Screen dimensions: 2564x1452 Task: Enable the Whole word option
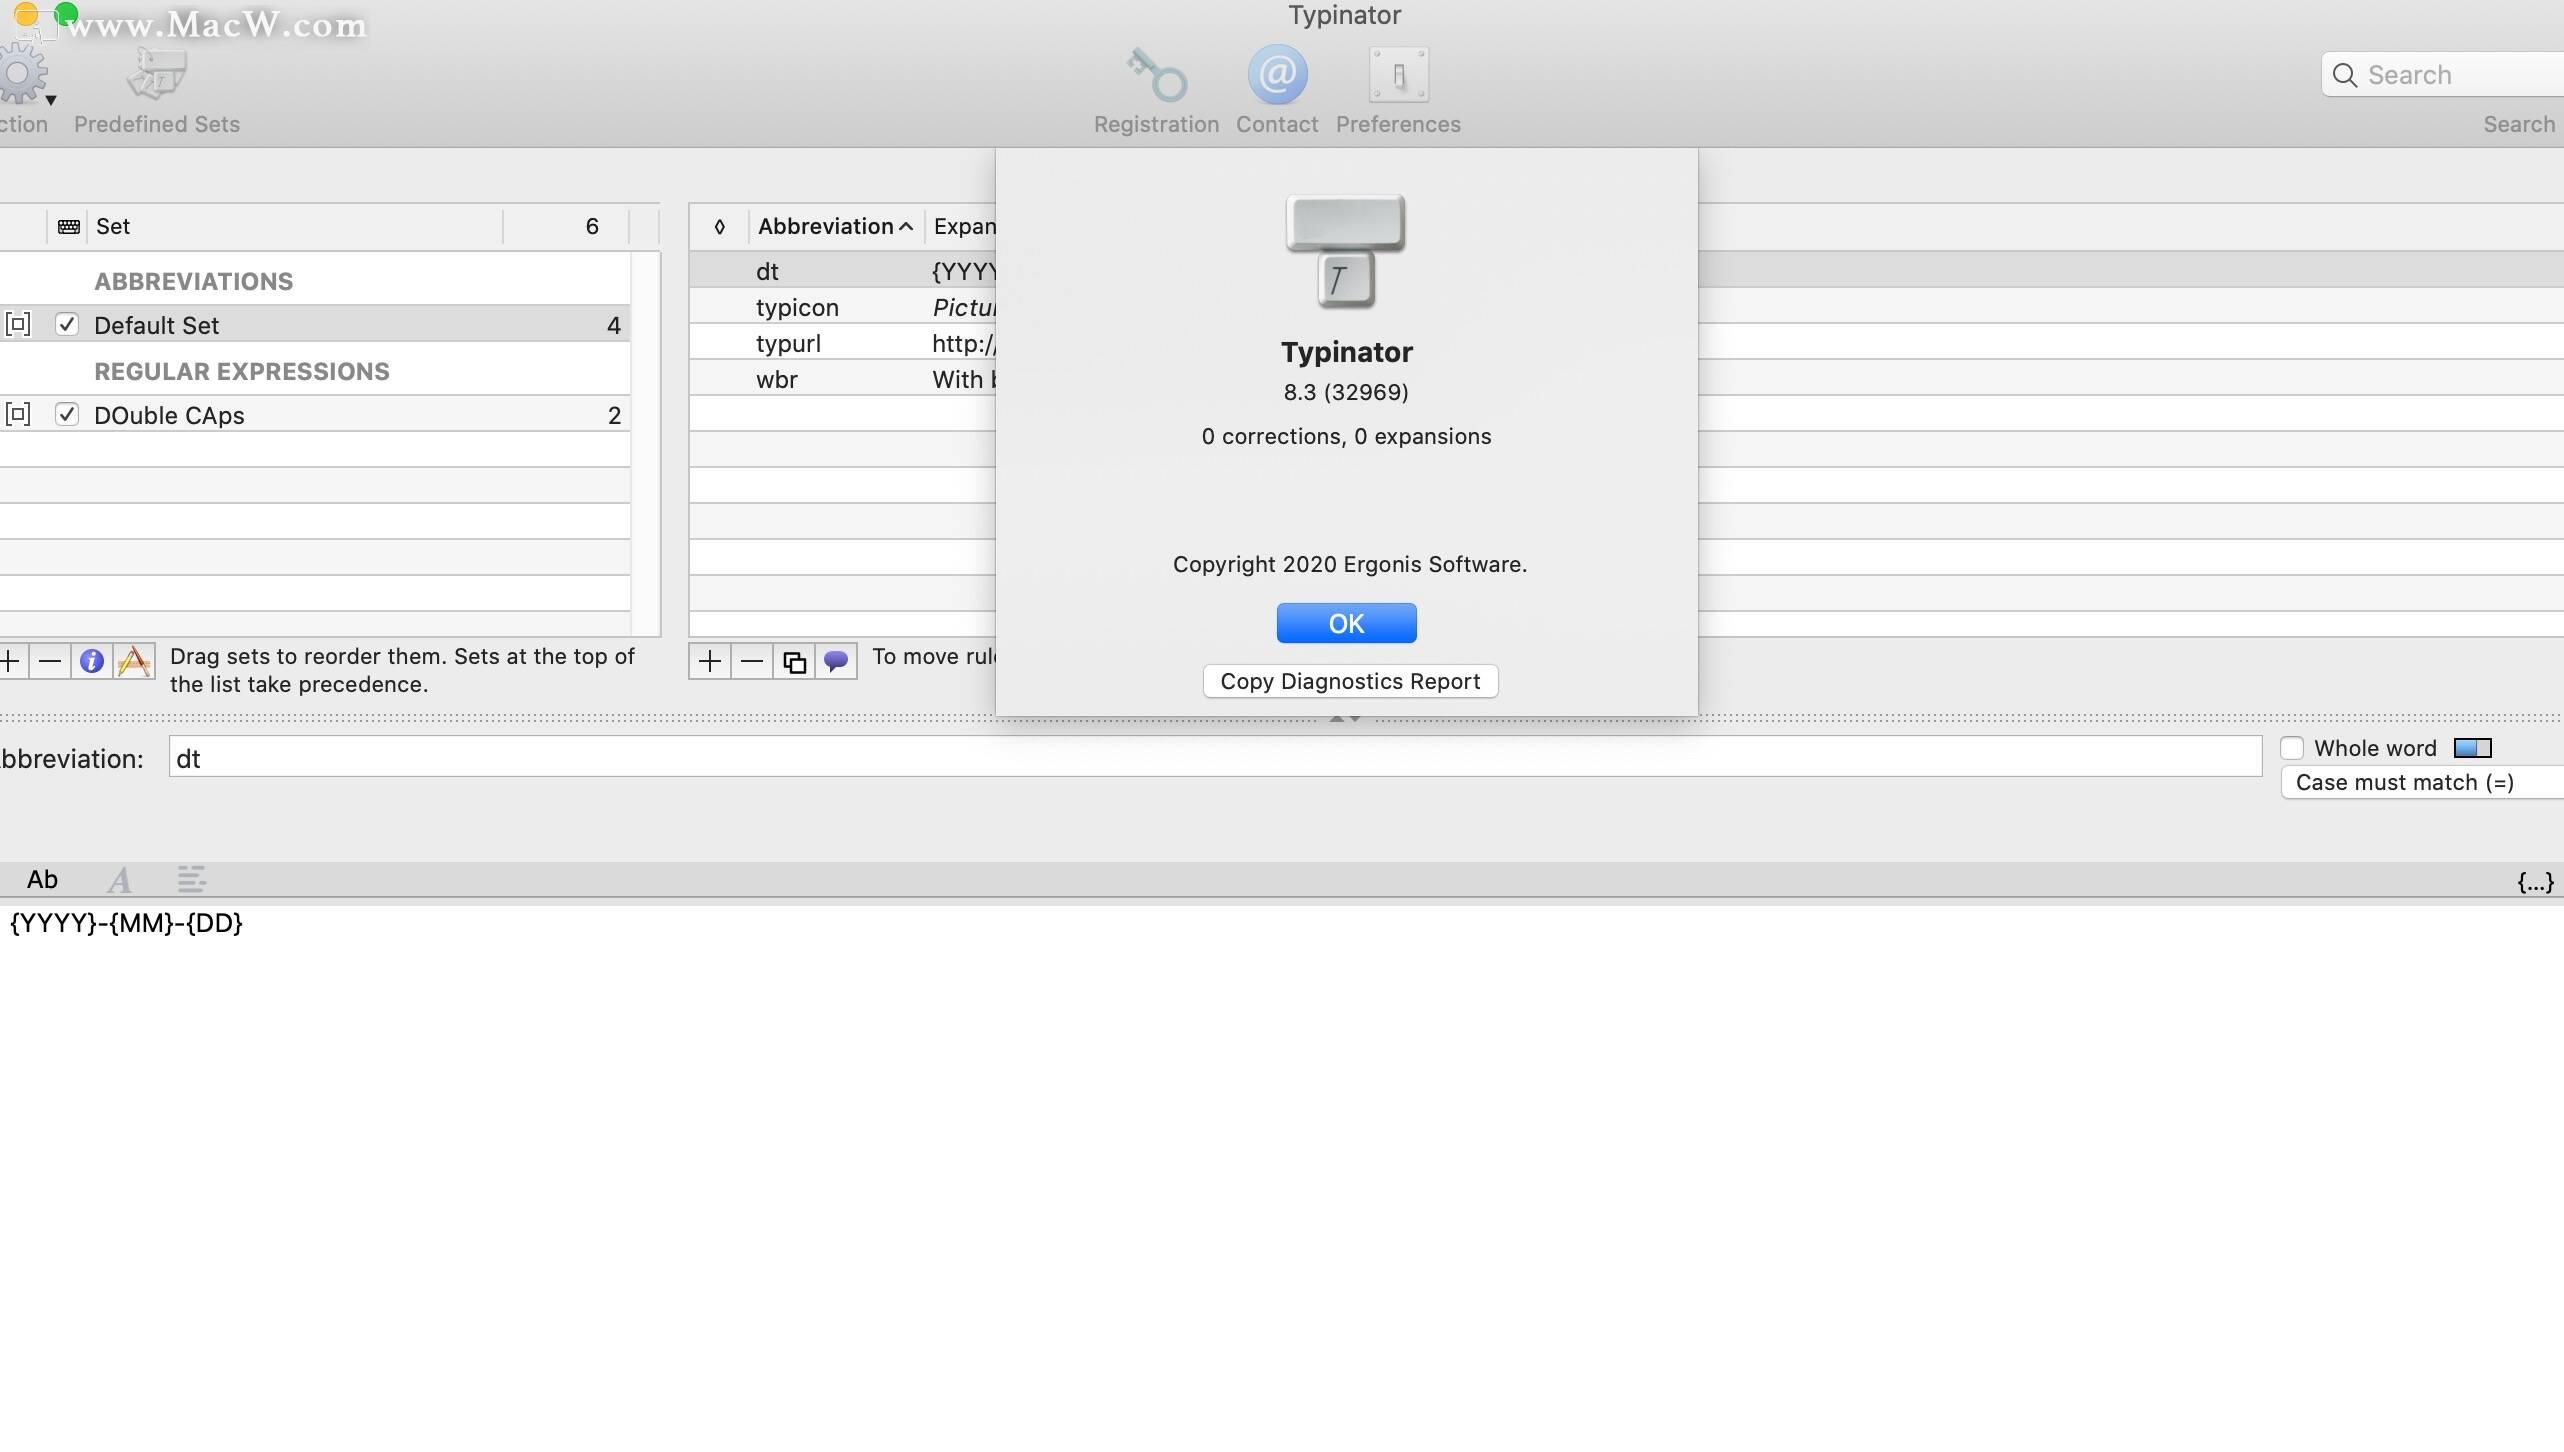click(x=2294, y=747)
